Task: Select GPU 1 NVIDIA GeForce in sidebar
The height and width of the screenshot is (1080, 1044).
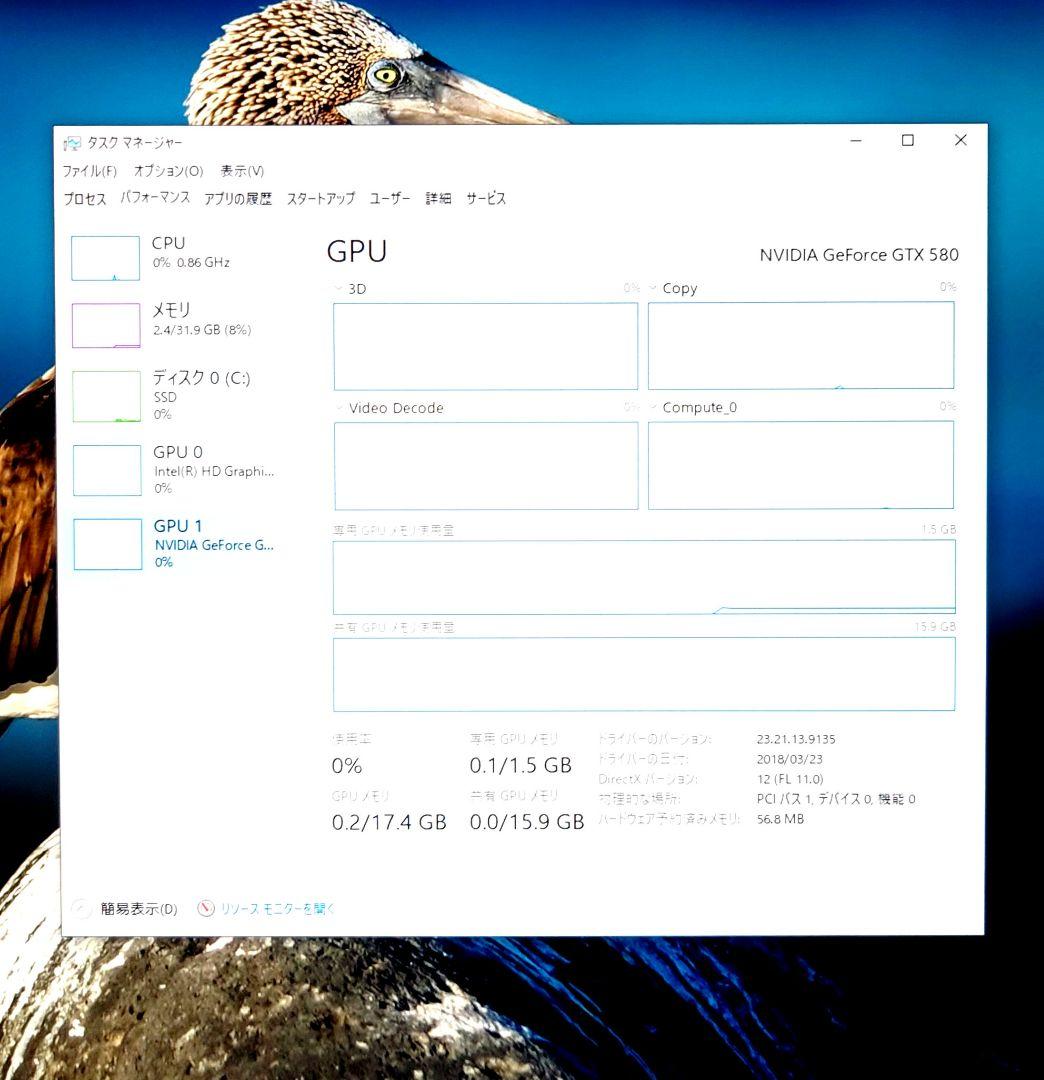Action: click(105, 542)
